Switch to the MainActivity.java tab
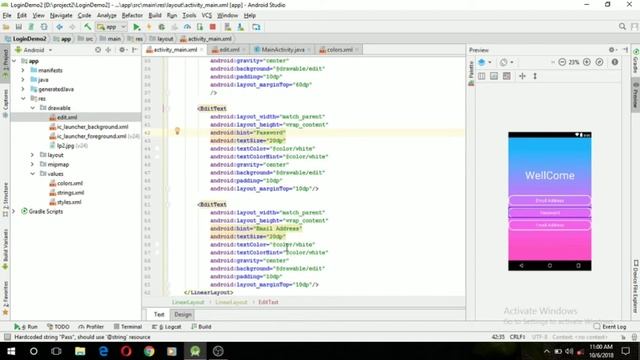 point(282,49)
